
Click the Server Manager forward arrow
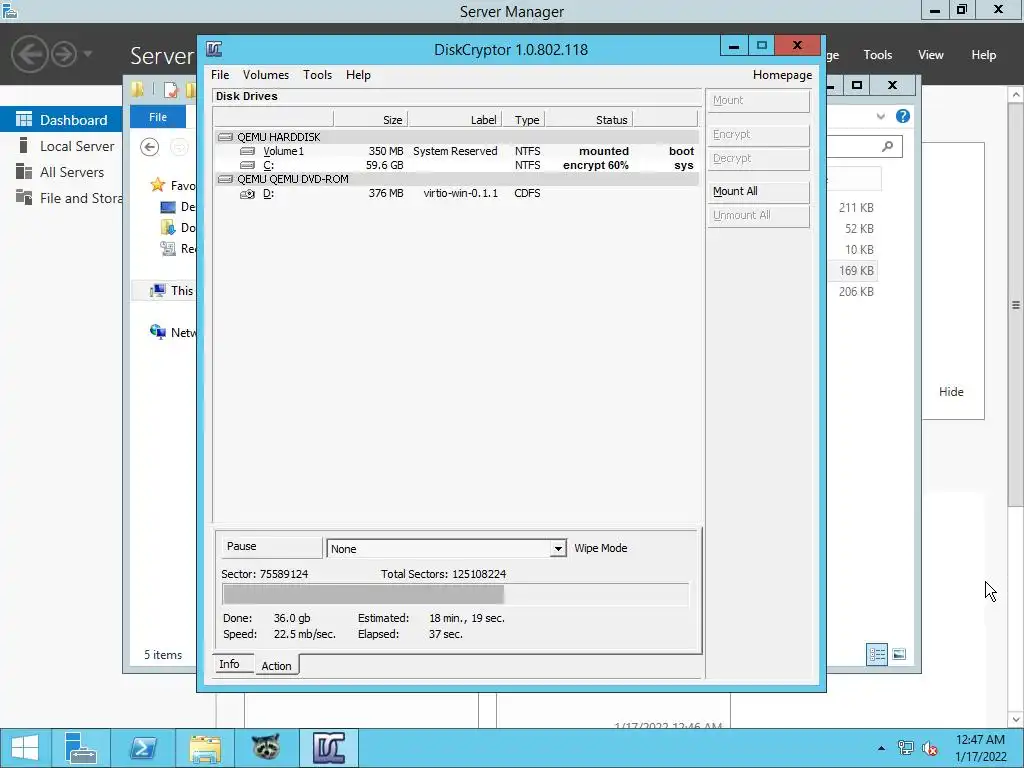pos(64,54)
